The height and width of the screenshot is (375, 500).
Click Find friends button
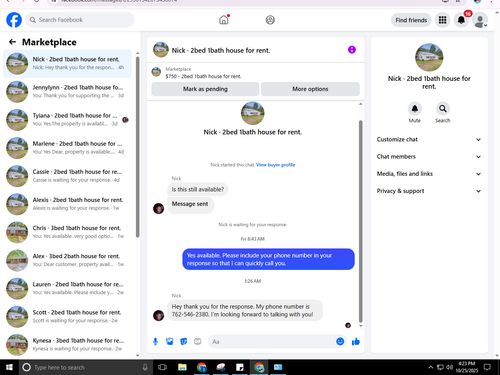411,20
